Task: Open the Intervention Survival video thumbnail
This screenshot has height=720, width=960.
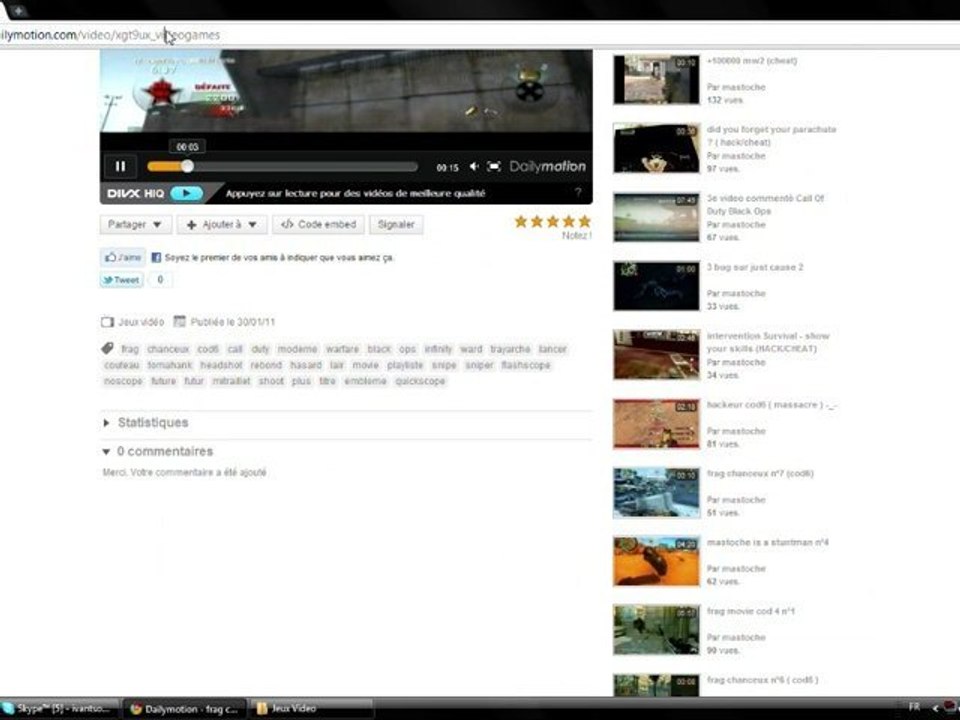Action: [x=656, y=355]
